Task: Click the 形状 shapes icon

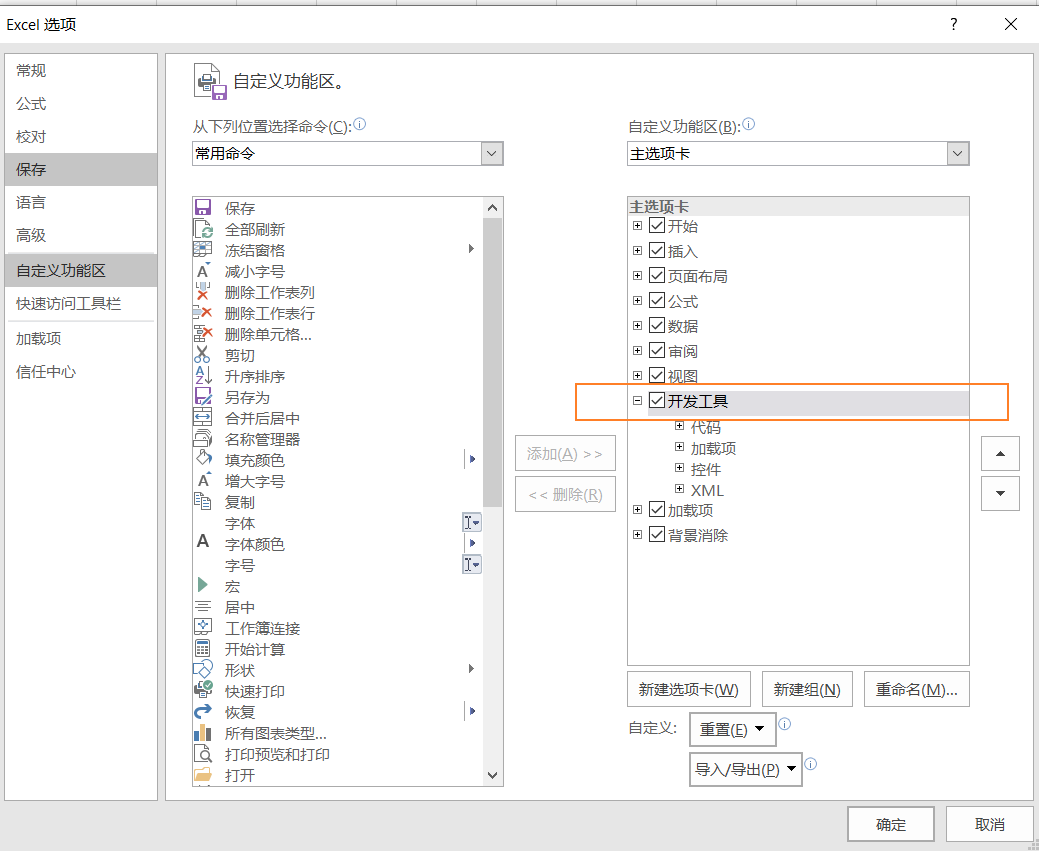Action: point(203,669)
